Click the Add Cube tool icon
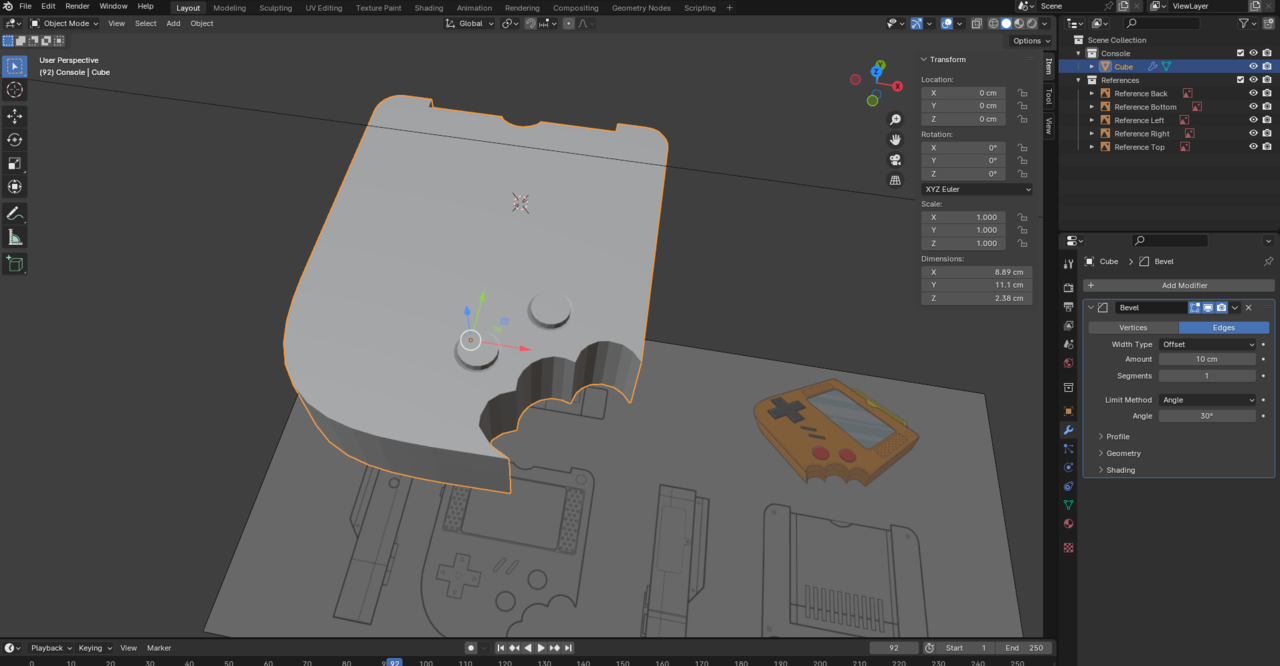 pos(15,264)
